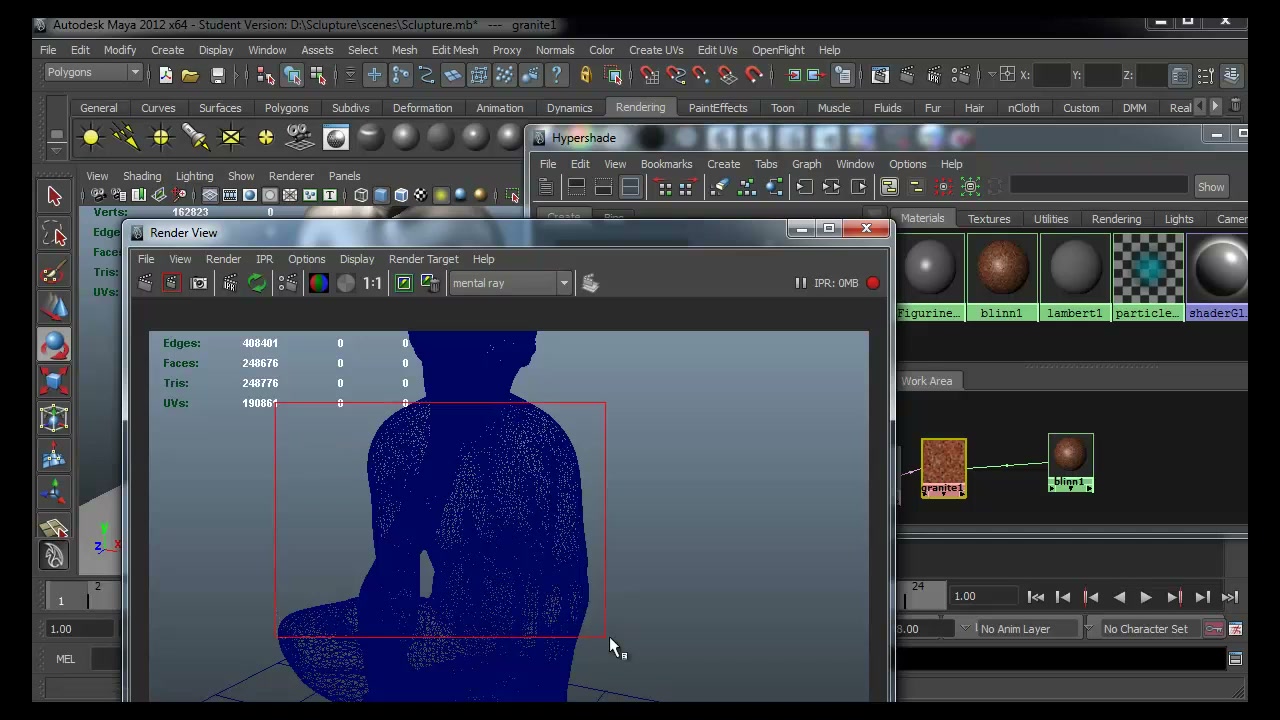1280x720 pixels.
Task: Switch to the Textures tab in Hypershade
Action: (x=989, y=219)
